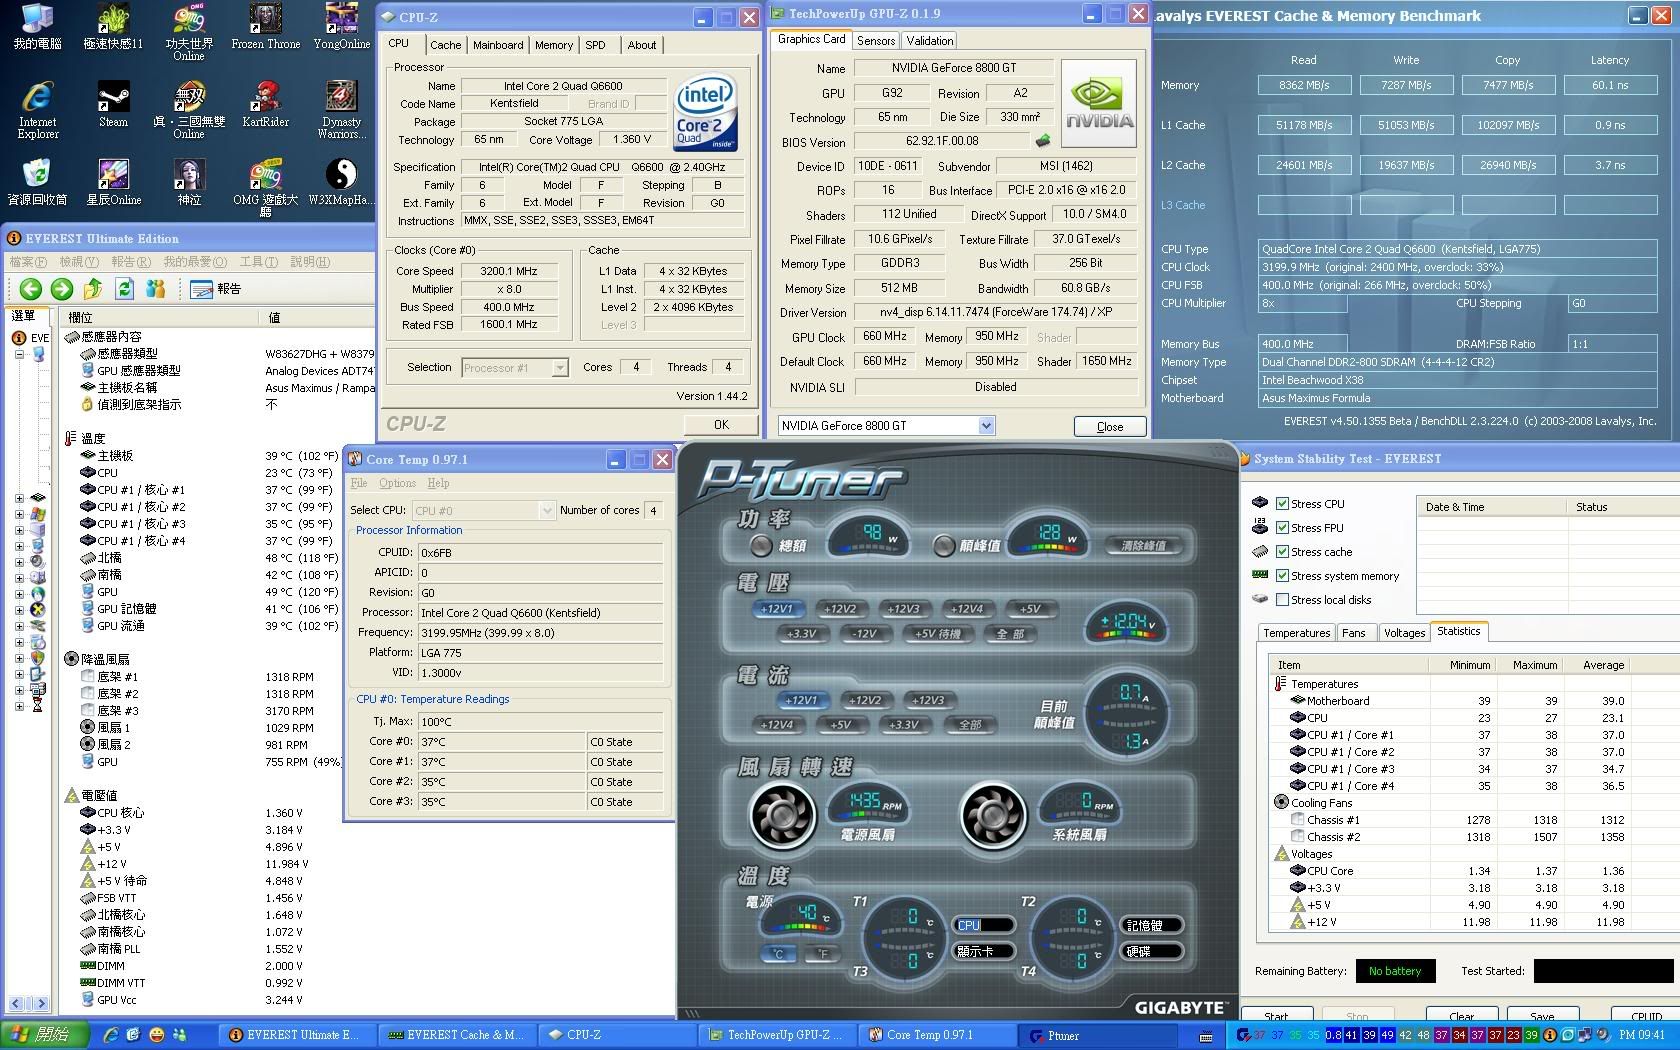
Task: Click the P-Tuner system fan icon
Action: (993, 815)
